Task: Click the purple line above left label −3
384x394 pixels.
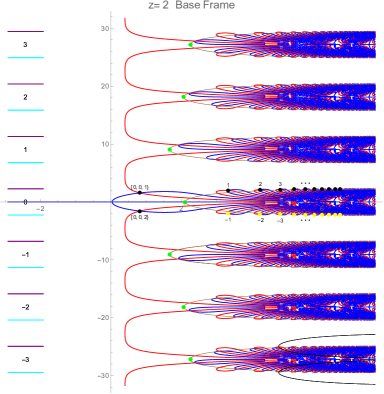Action: [x=26, y=346]
